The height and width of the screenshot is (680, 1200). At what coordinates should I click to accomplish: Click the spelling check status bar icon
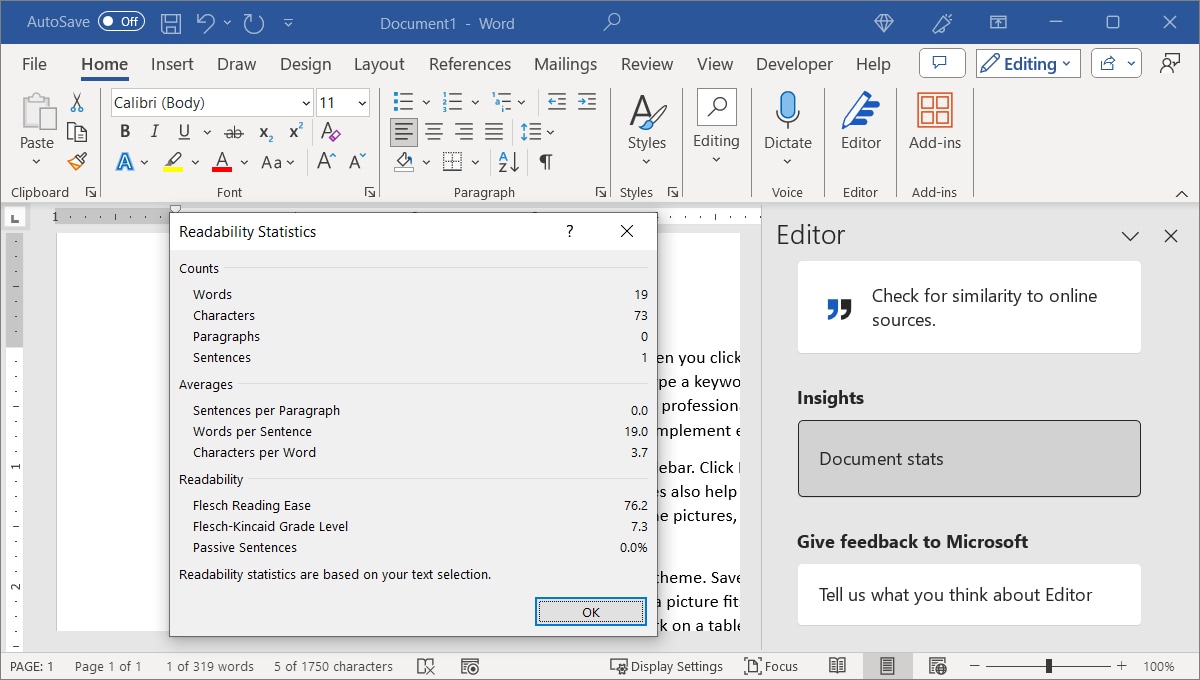point(426,666)
